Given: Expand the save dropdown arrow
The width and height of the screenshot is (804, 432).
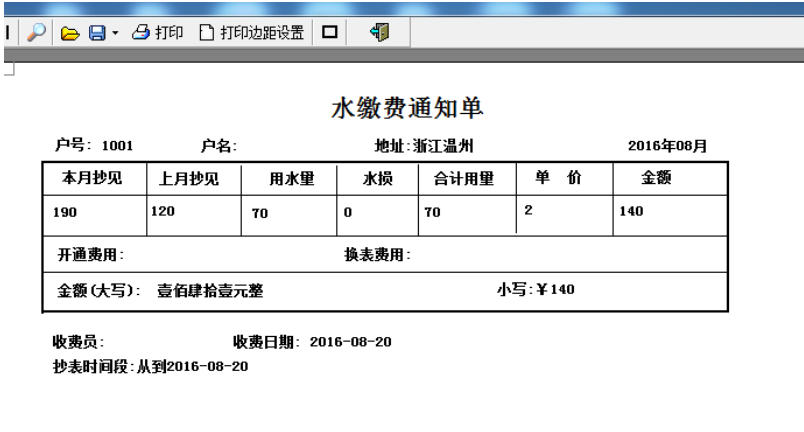Looking at the screenshot, I should click(115, 33).
